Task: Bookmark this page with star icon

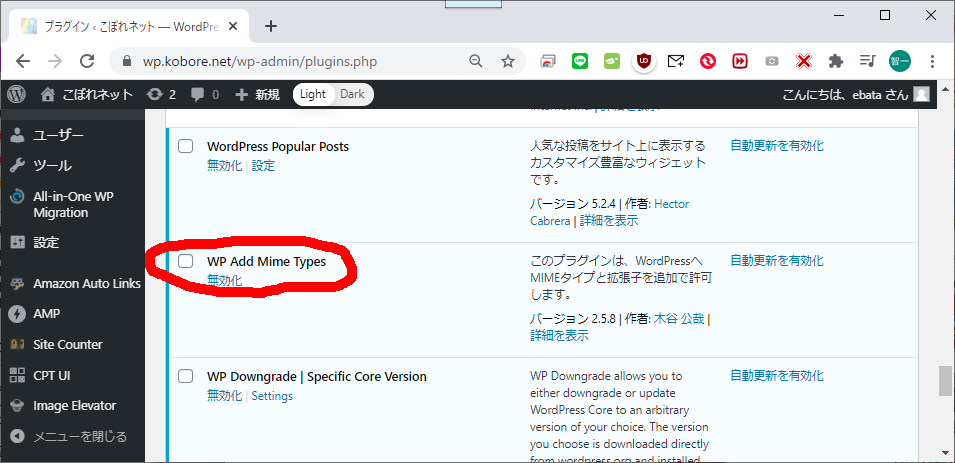Action: 508,61
